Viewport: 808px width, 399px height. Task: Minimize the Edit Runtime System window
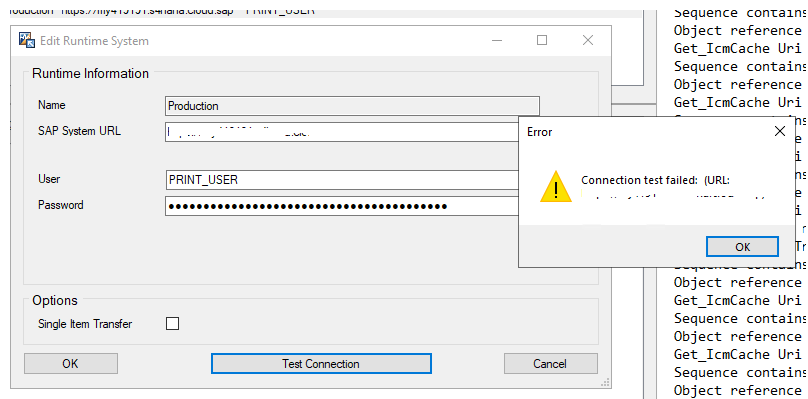[497, 40]
